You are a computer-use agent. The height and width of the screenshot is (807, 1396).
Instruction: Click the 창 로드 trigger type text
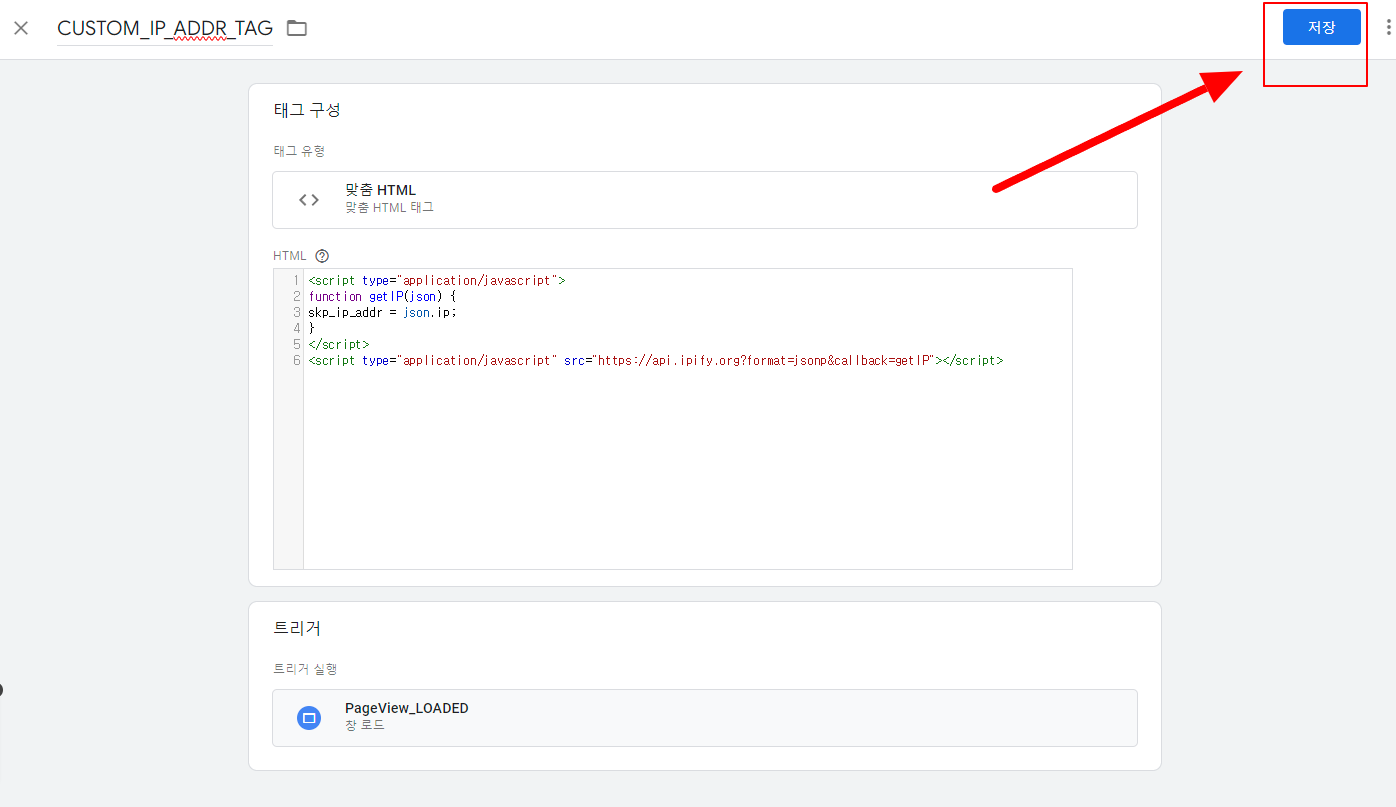[x=364, y=725]
